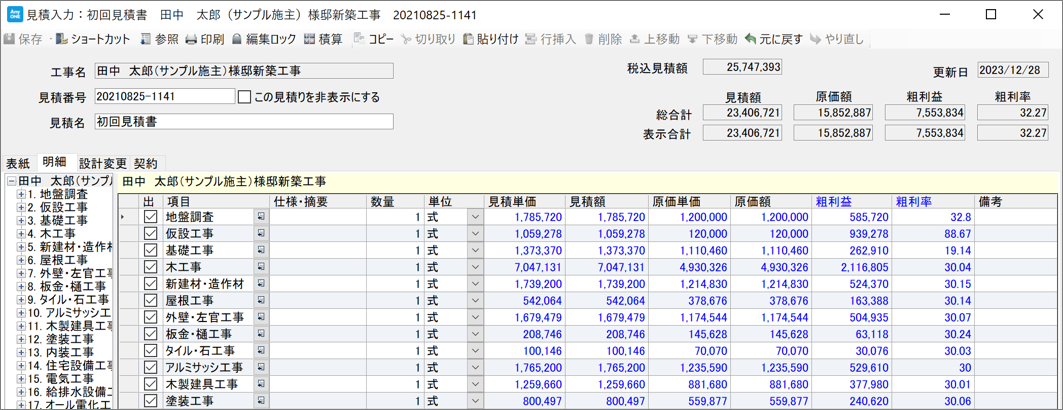Switch to the 設計変更 tab
1063x410 pixels.
(102, 164)
